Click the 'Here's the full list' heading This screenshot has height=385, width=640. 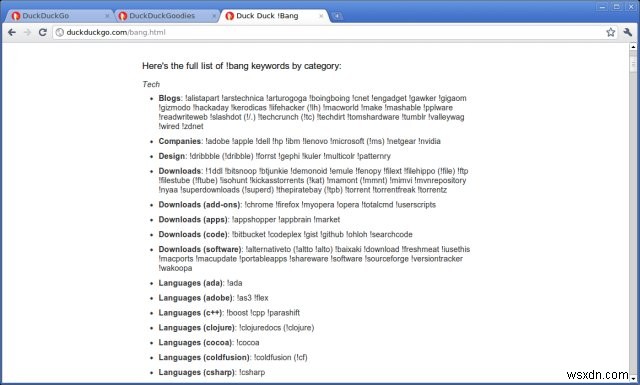coord(242,66)
